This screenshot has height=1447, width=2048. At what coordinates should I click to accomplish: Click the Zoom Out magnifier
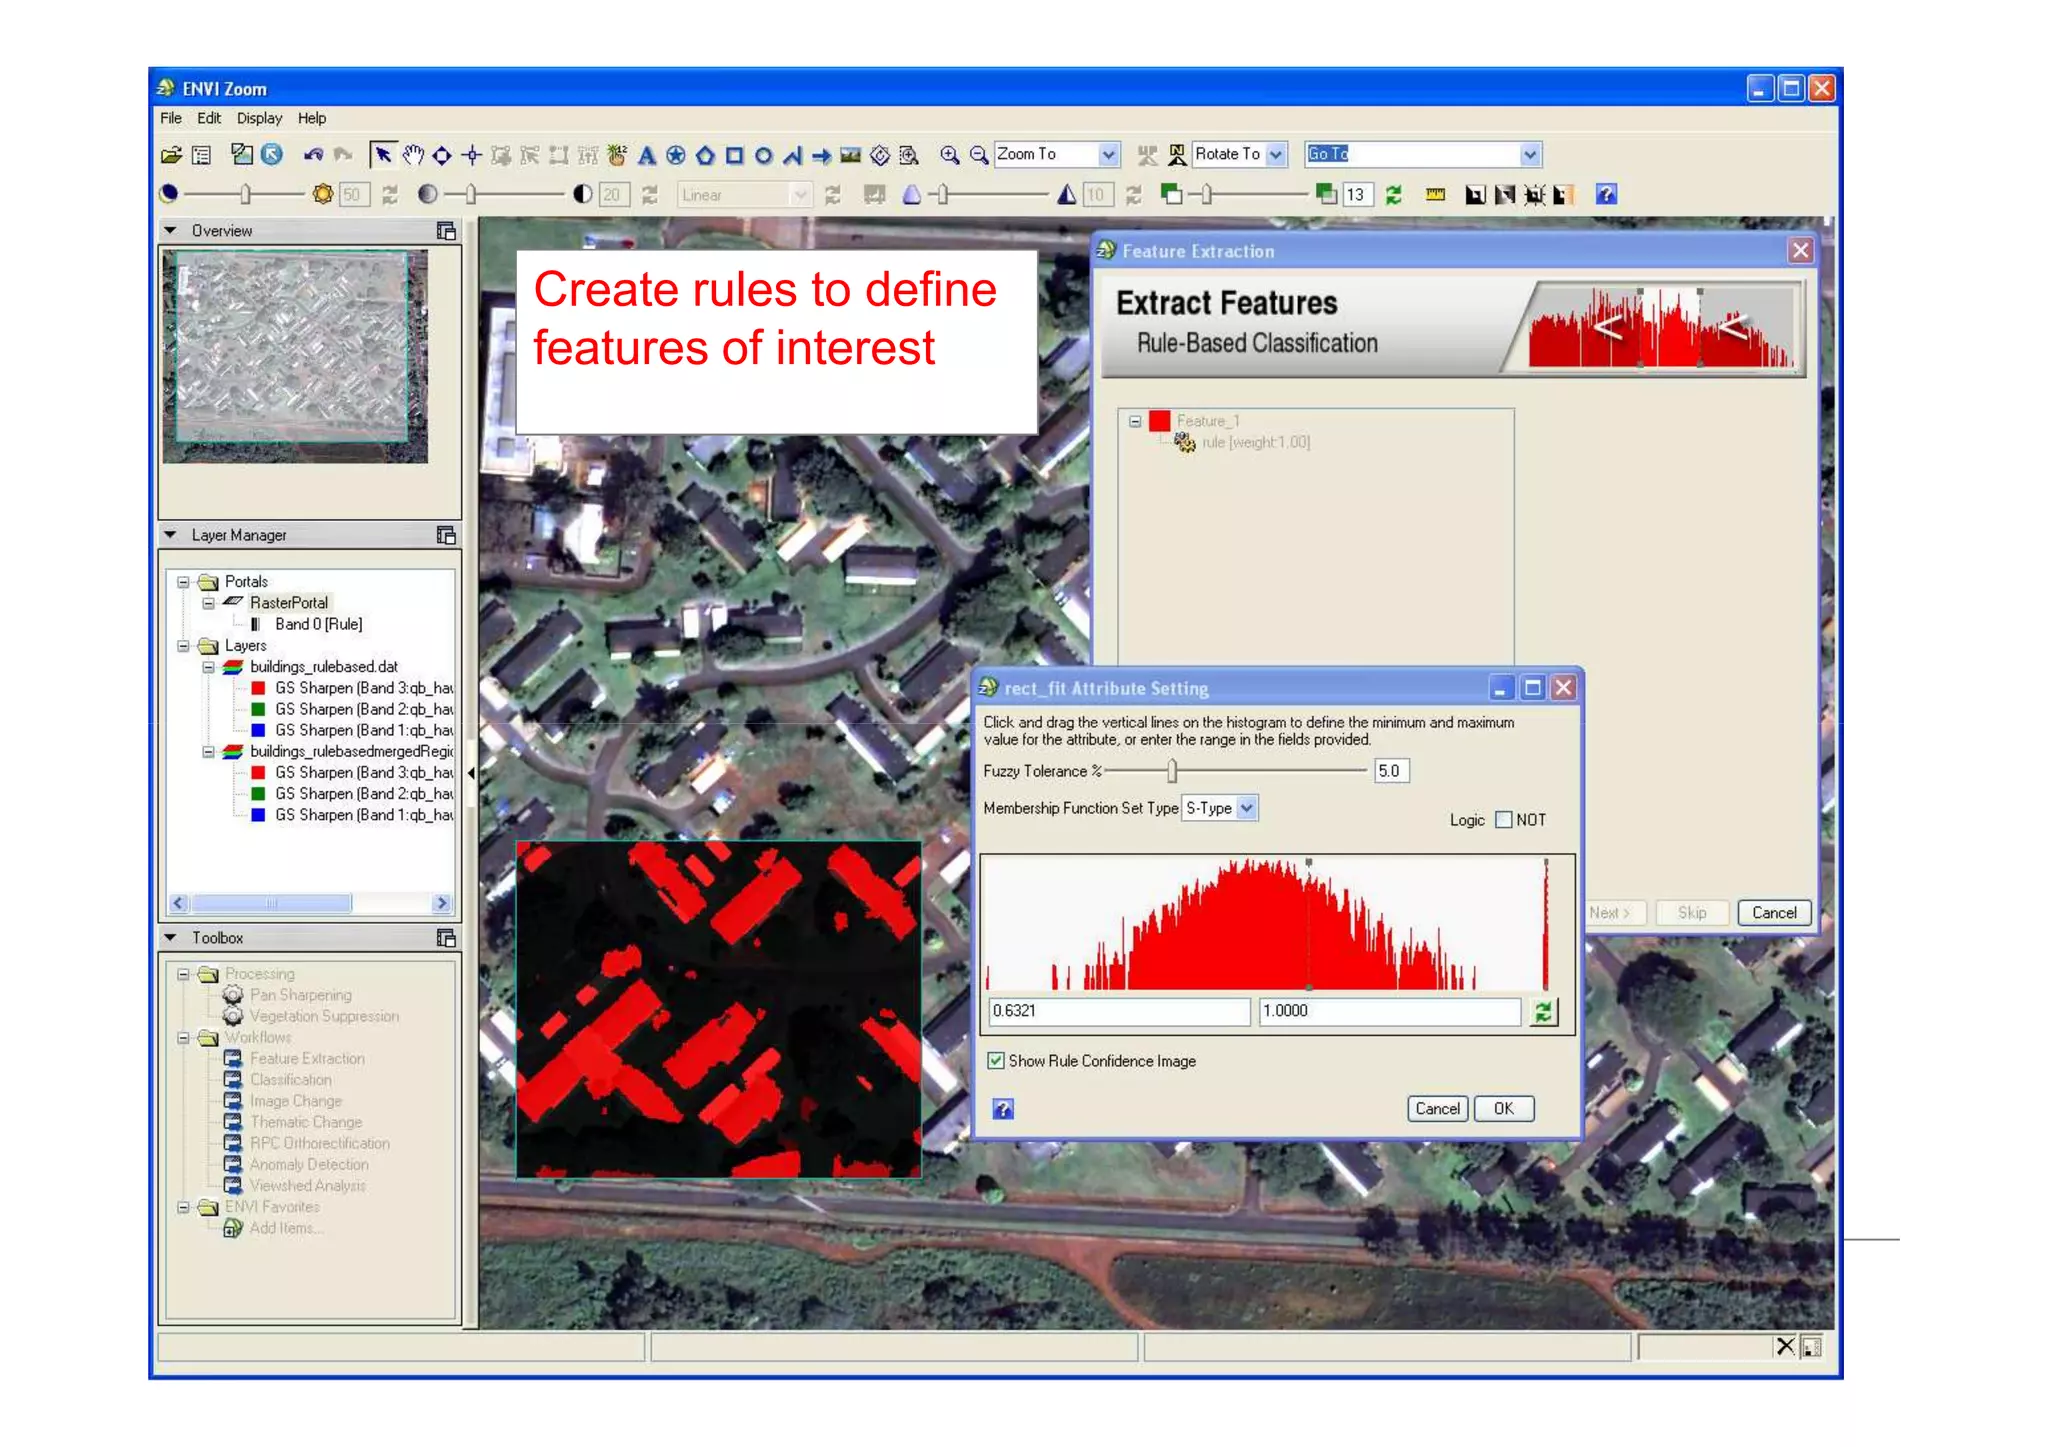979,155
